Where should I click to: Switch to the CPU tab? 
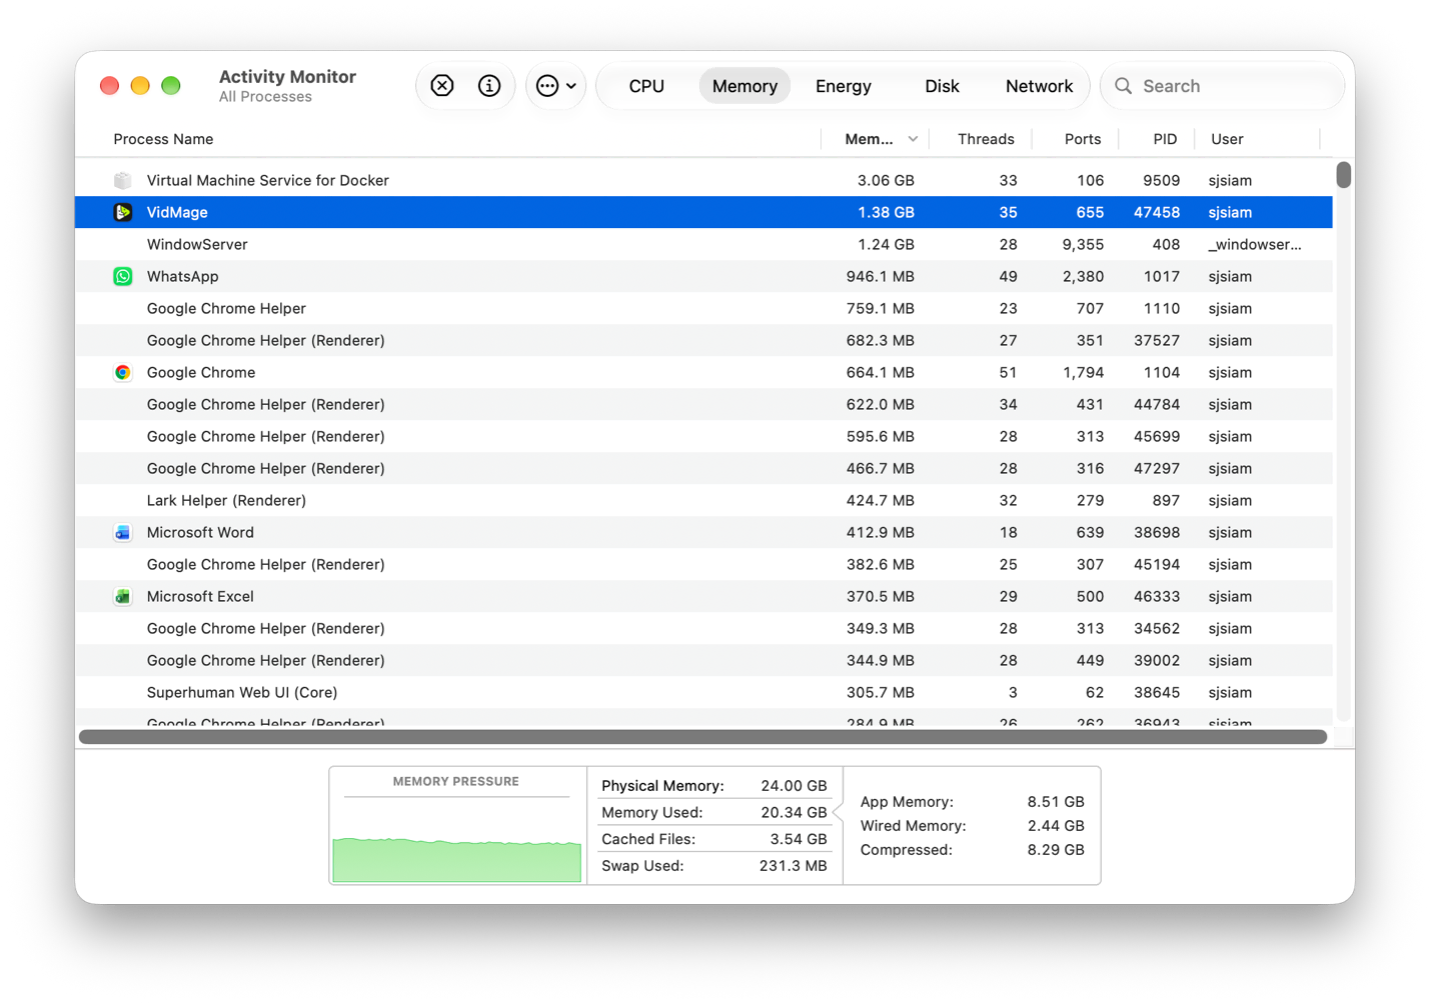click(x=647, y=86)
